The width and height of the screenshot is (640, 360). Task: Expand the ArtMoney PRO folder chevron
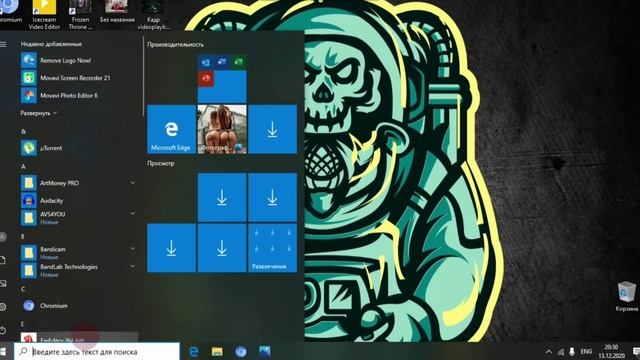coord(132,183)
